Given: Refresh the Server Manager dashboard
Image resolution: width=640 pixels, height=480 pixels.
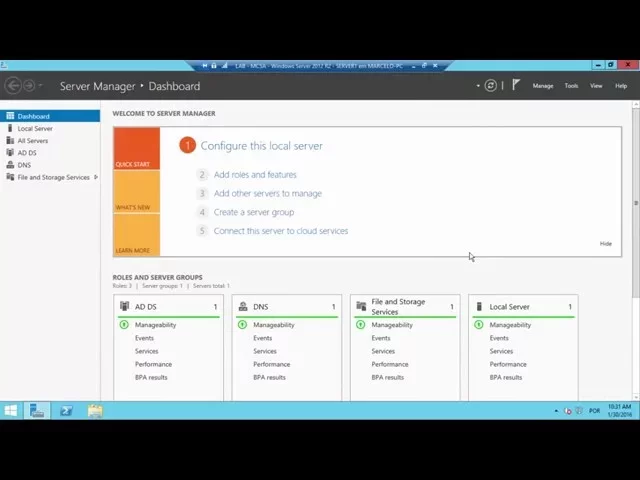Looking at the screenshot, I should click(491, 86).
